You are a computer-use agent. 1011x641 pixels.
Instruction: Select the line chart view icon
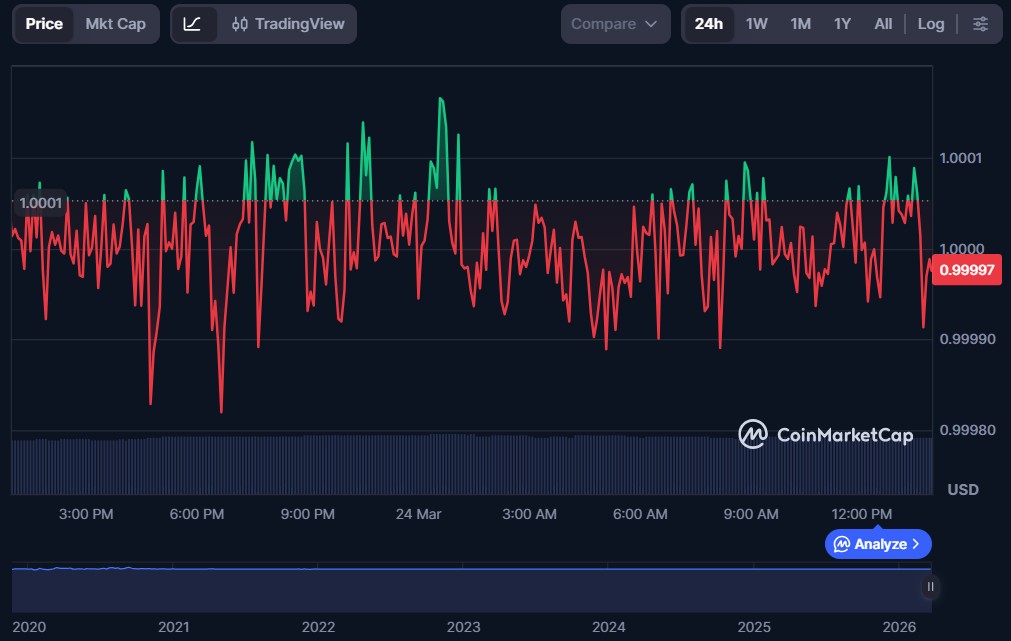(x=193, y=24)
